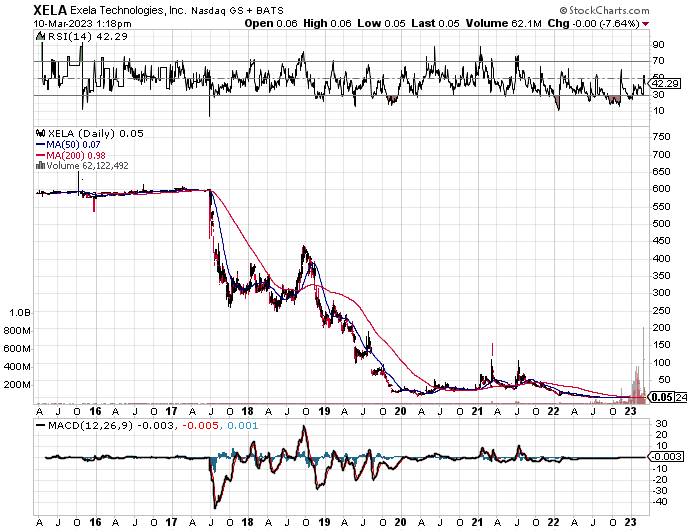
Task: Click the blue 0.001 MACD histogram value
Action: [x=242, y=426]
